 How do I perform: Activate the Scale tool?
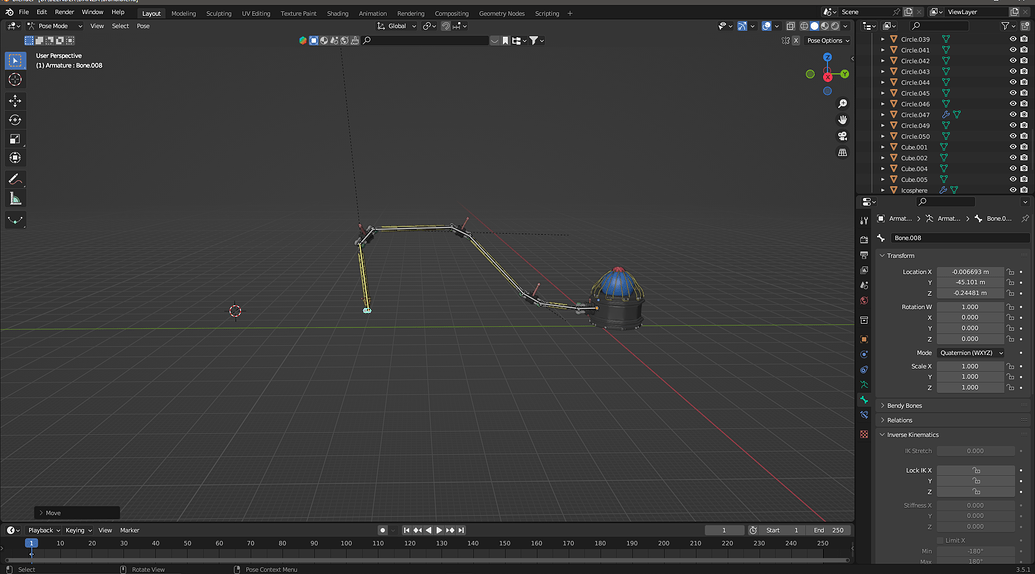[15, 139]
